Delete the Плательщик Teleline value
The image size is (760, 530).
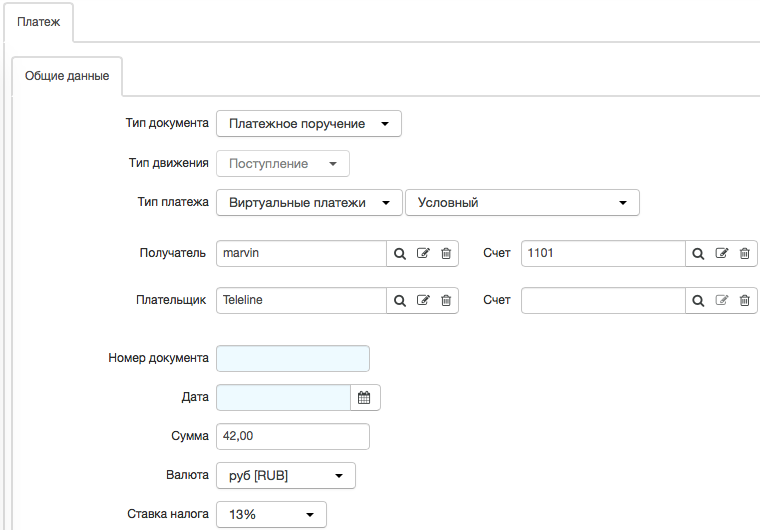coord(446,300)
